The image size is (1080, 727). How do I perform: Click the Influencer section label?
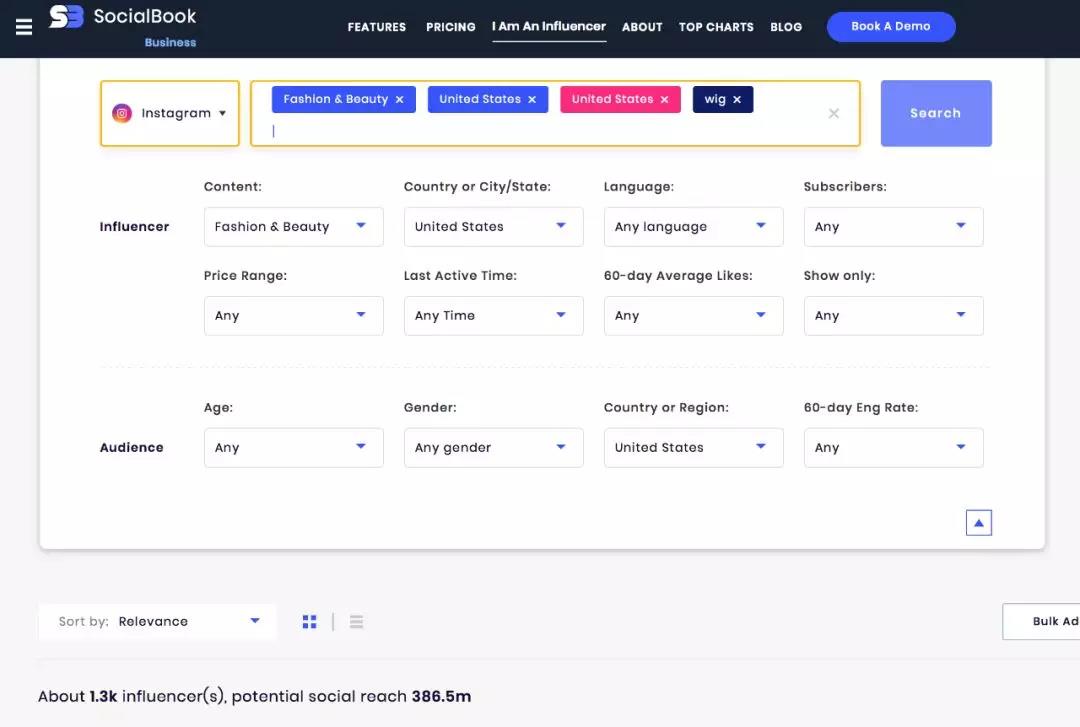(x=134, y=227)
